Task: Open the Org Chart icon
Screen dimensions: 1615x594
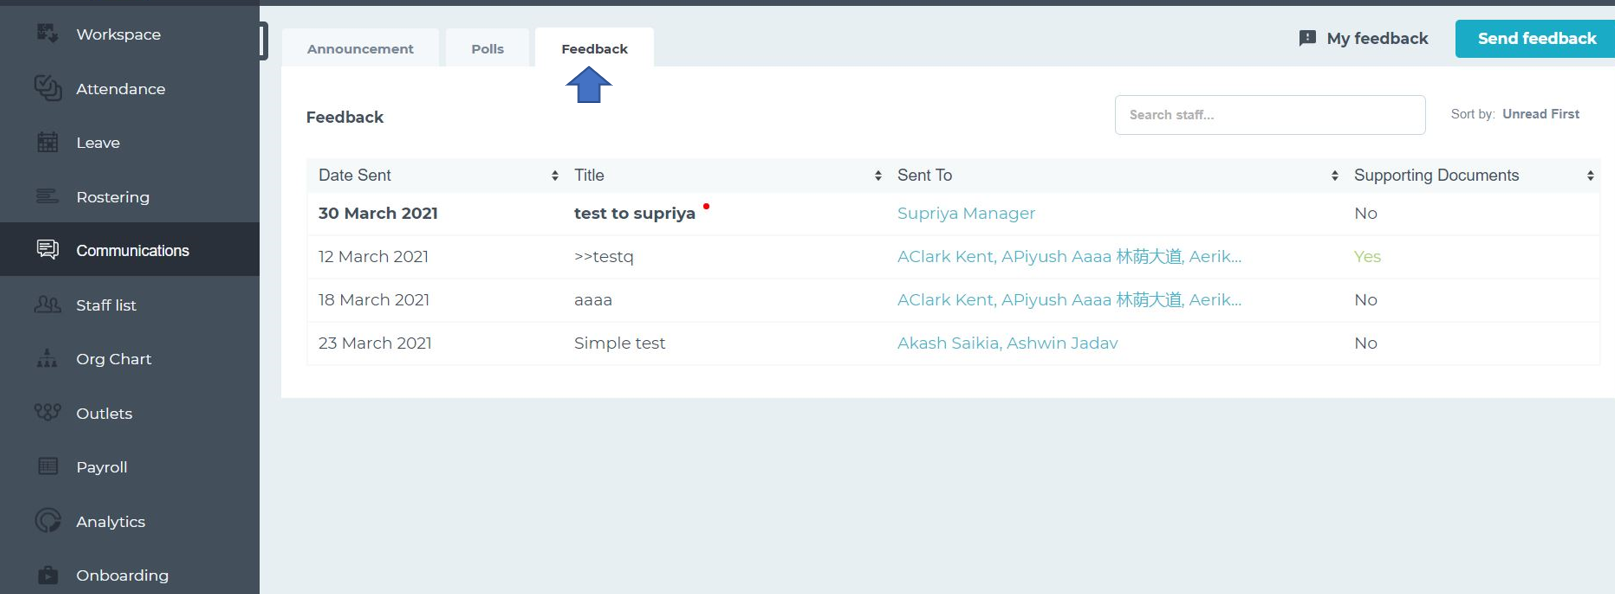Action: tap(47, 358)
